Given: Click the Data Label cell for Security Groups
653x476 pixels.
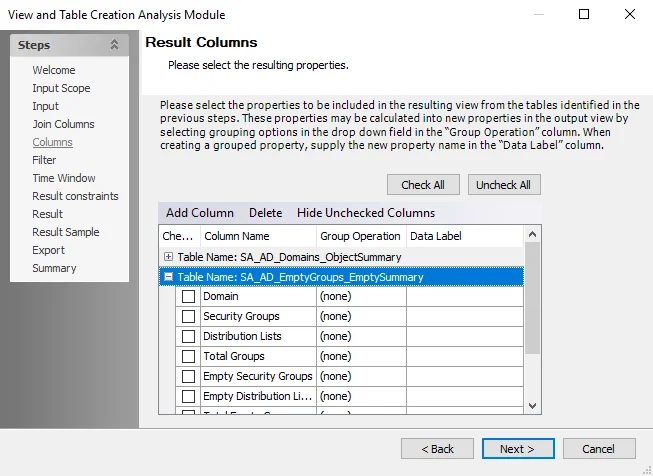Looking at the screenshot, I should [465, 317].
